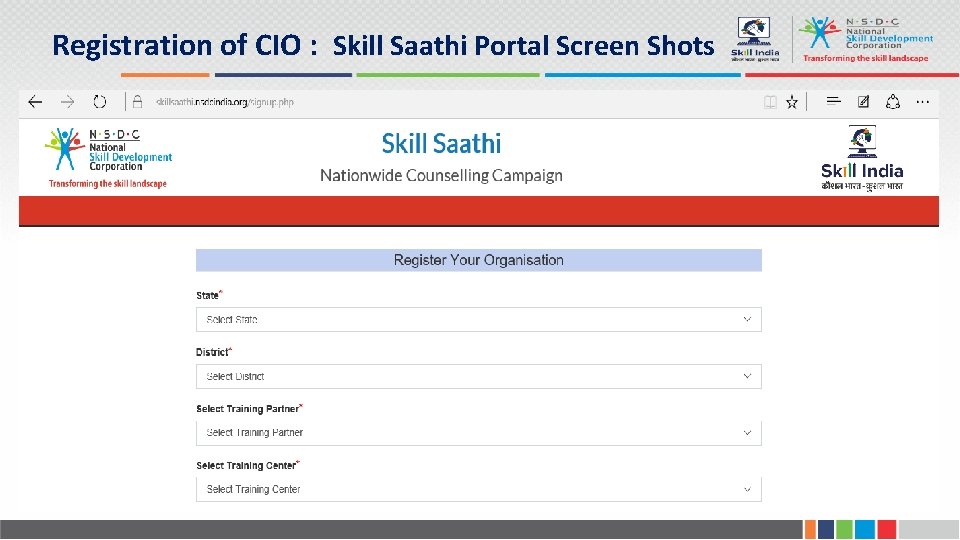The image size is (960, 540).
Task: Open the Select State dropdown
Action: 479,320
